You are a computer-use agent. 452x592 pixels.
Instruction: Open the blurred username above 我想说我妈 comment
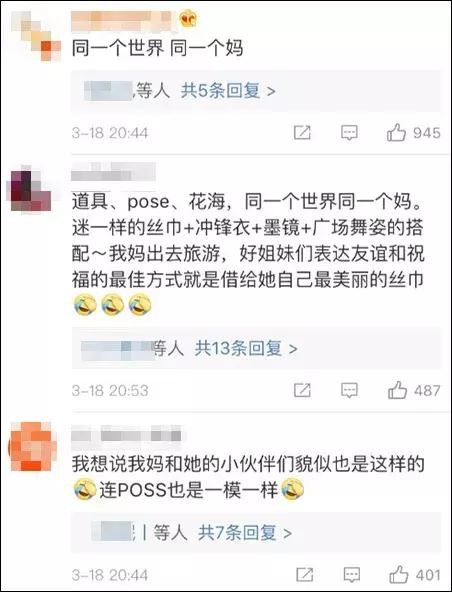point(126,434)
